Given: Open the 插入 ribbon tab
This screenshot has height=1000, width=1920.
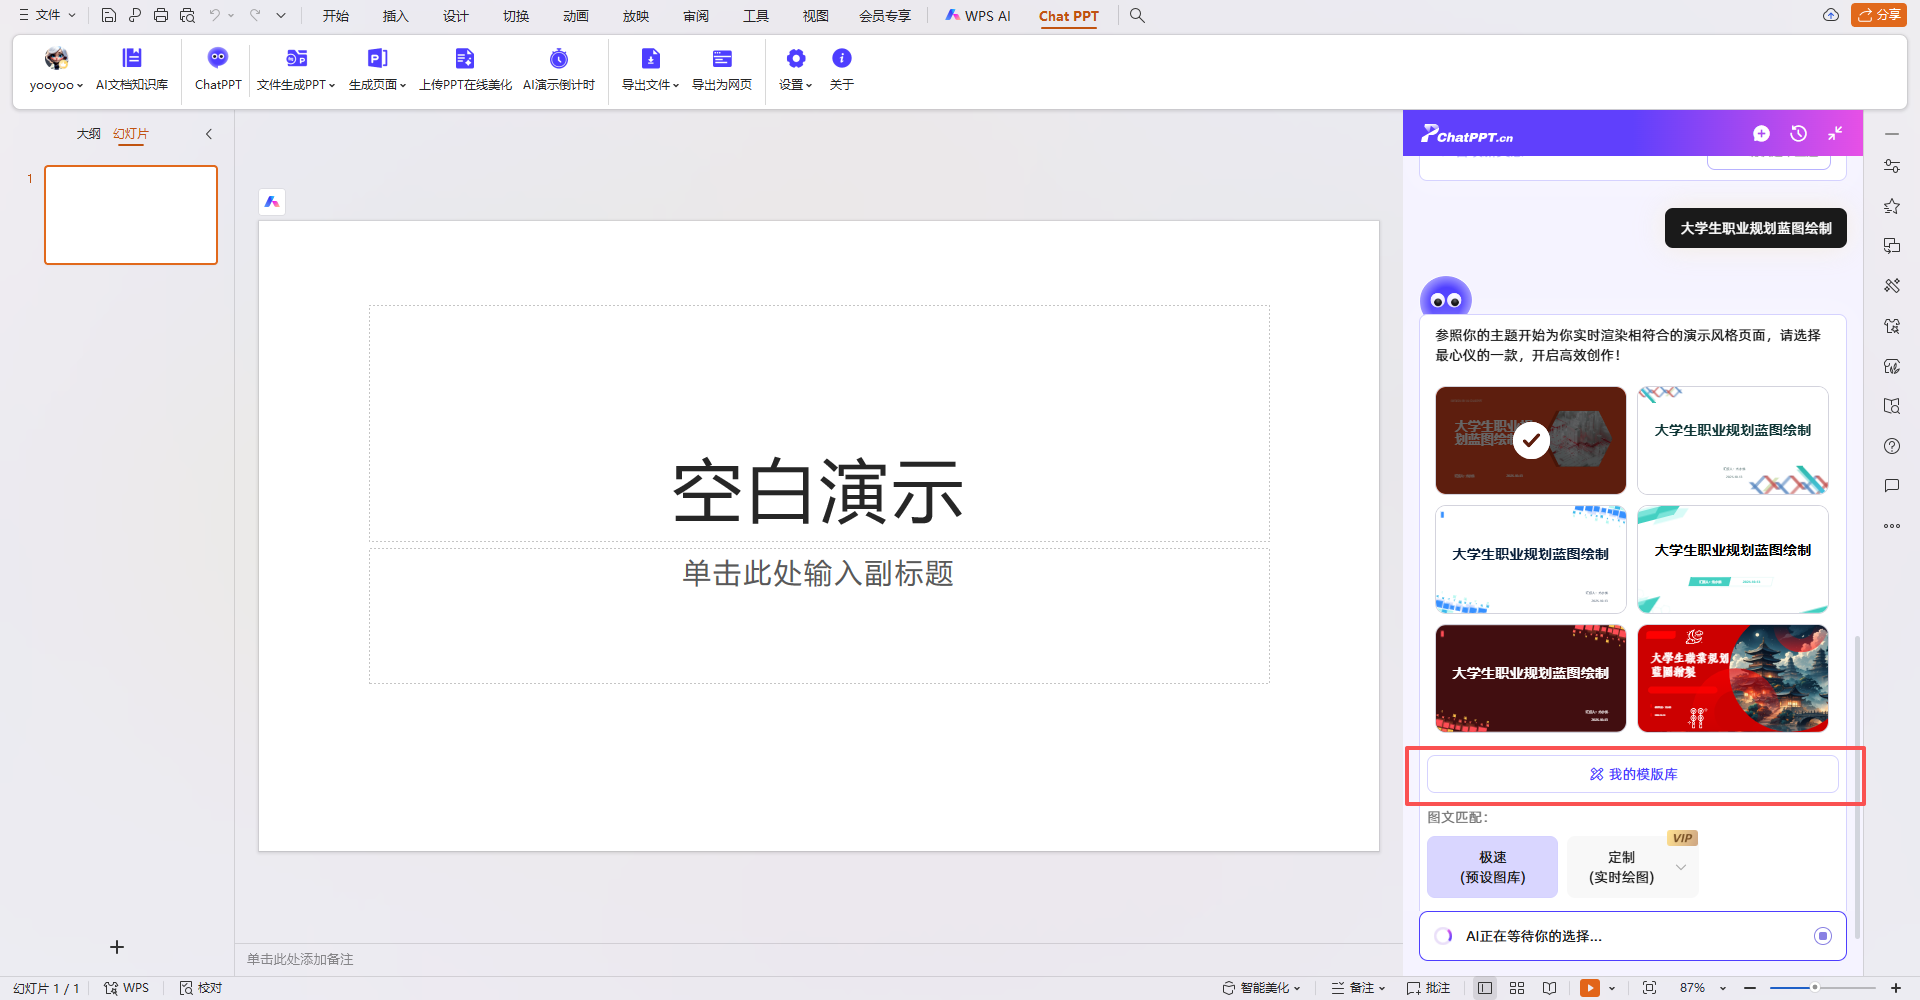Looking at the screenshot, I should [395, 16].
